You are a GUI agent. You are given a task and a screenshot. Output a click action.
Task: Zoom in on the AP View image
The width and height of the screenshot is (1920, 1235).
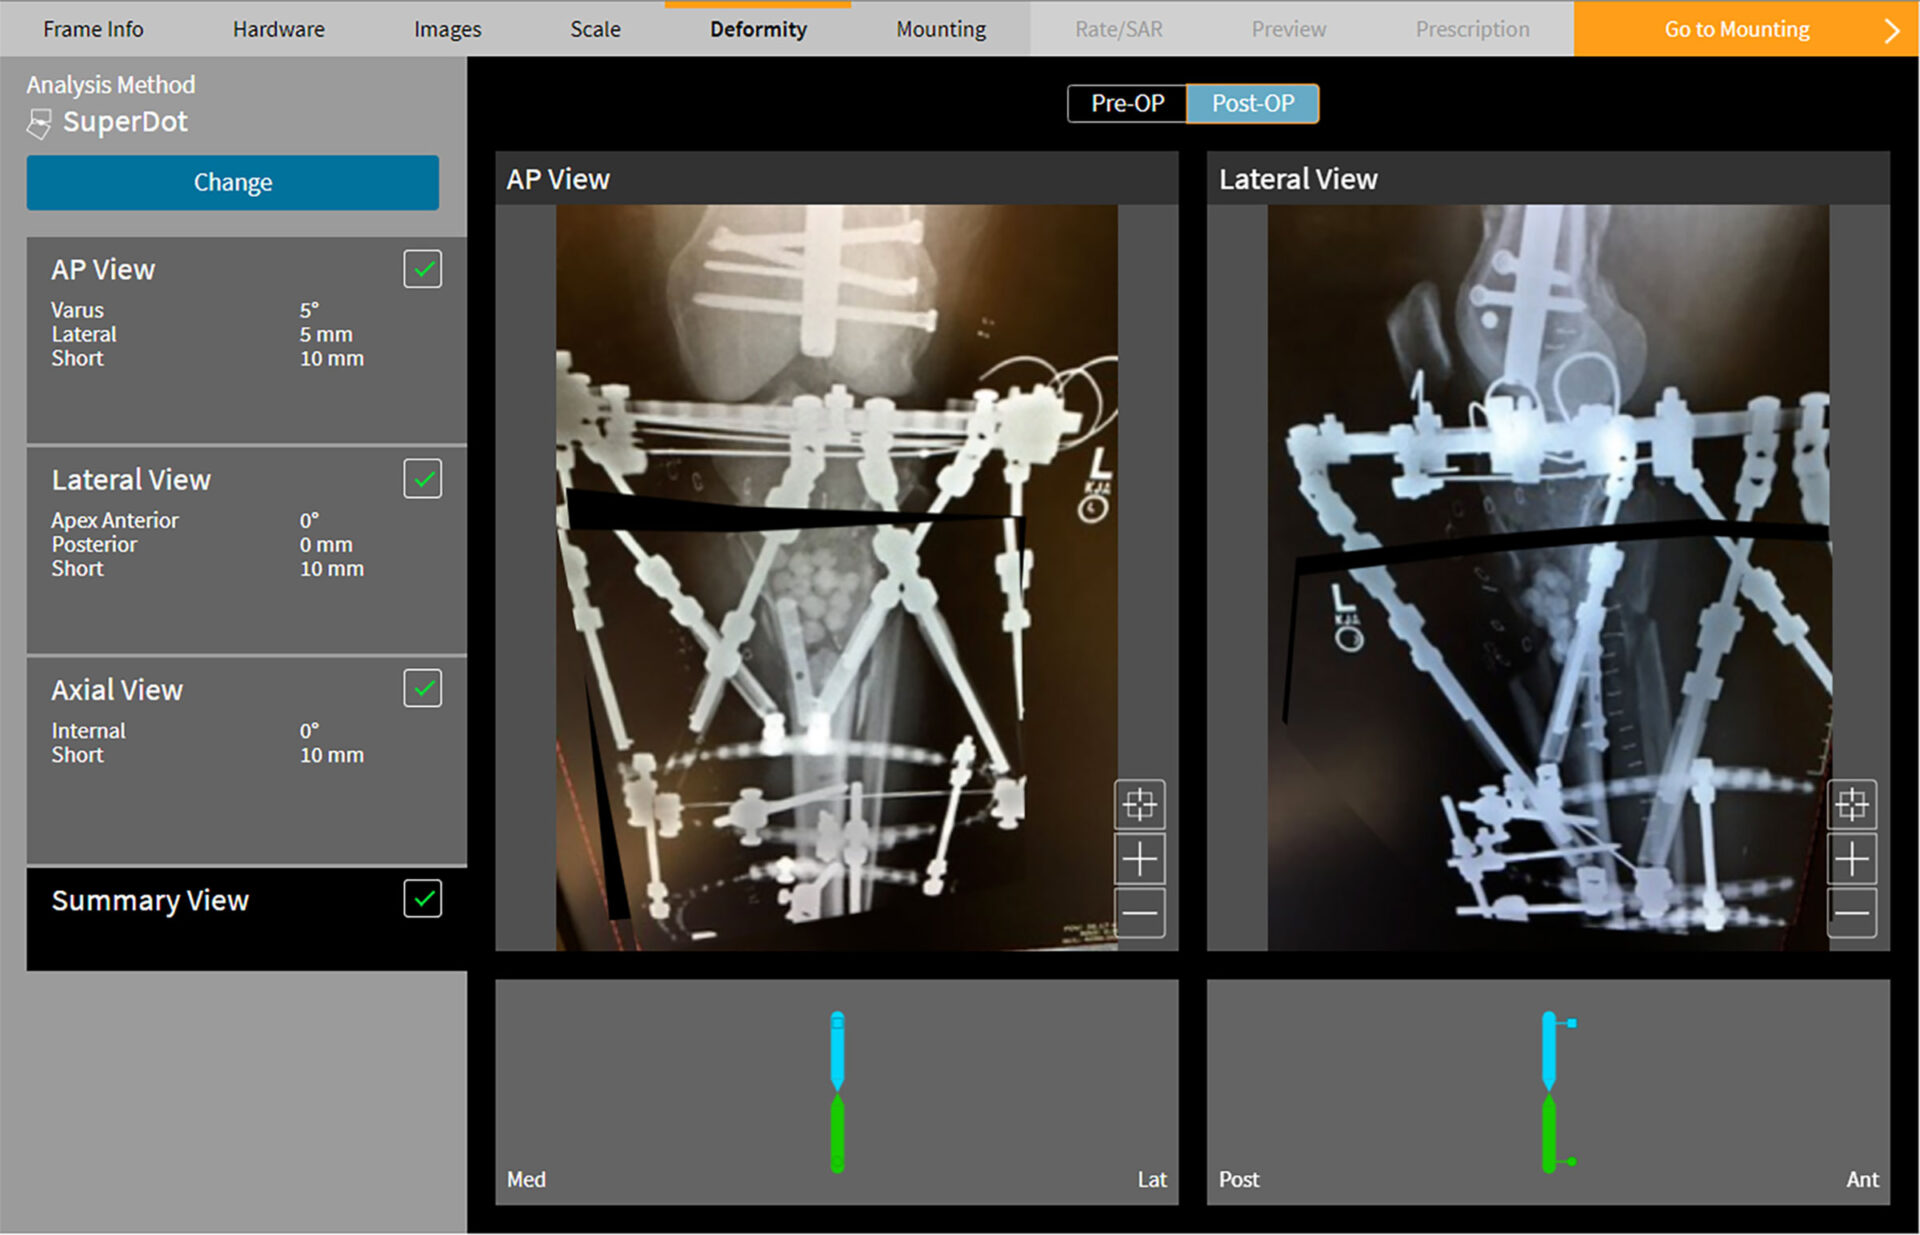pos(1139,859)
